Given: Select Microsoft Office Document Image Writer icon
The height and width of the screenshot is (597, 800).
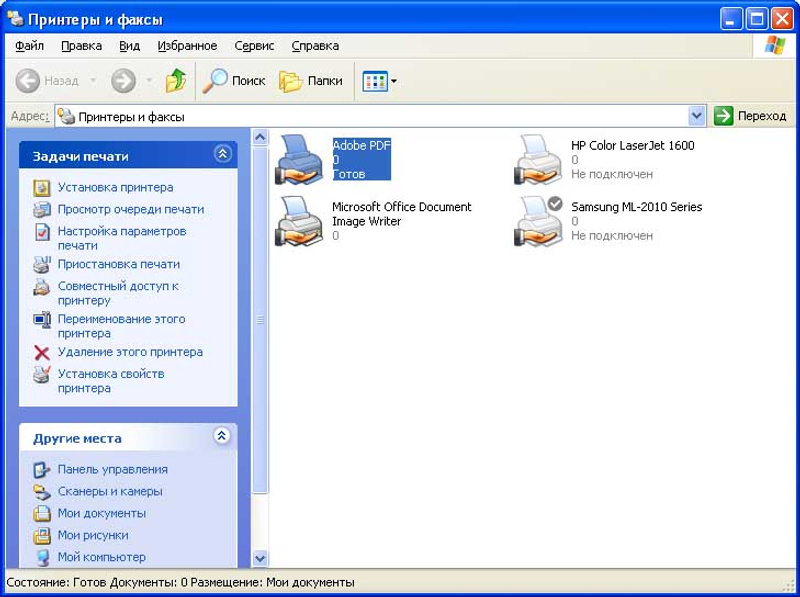Looking at the screenshot, I should click(x=299, y=221).
